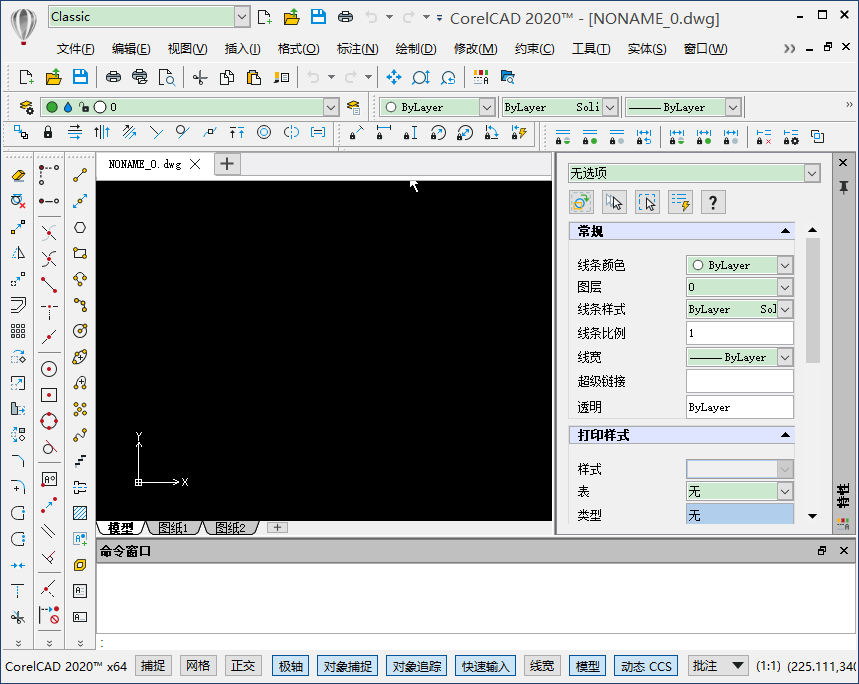Viewport: 859px width, 684px height.
Task: Click the Paste clipboard icon
Action: [254, 77]
